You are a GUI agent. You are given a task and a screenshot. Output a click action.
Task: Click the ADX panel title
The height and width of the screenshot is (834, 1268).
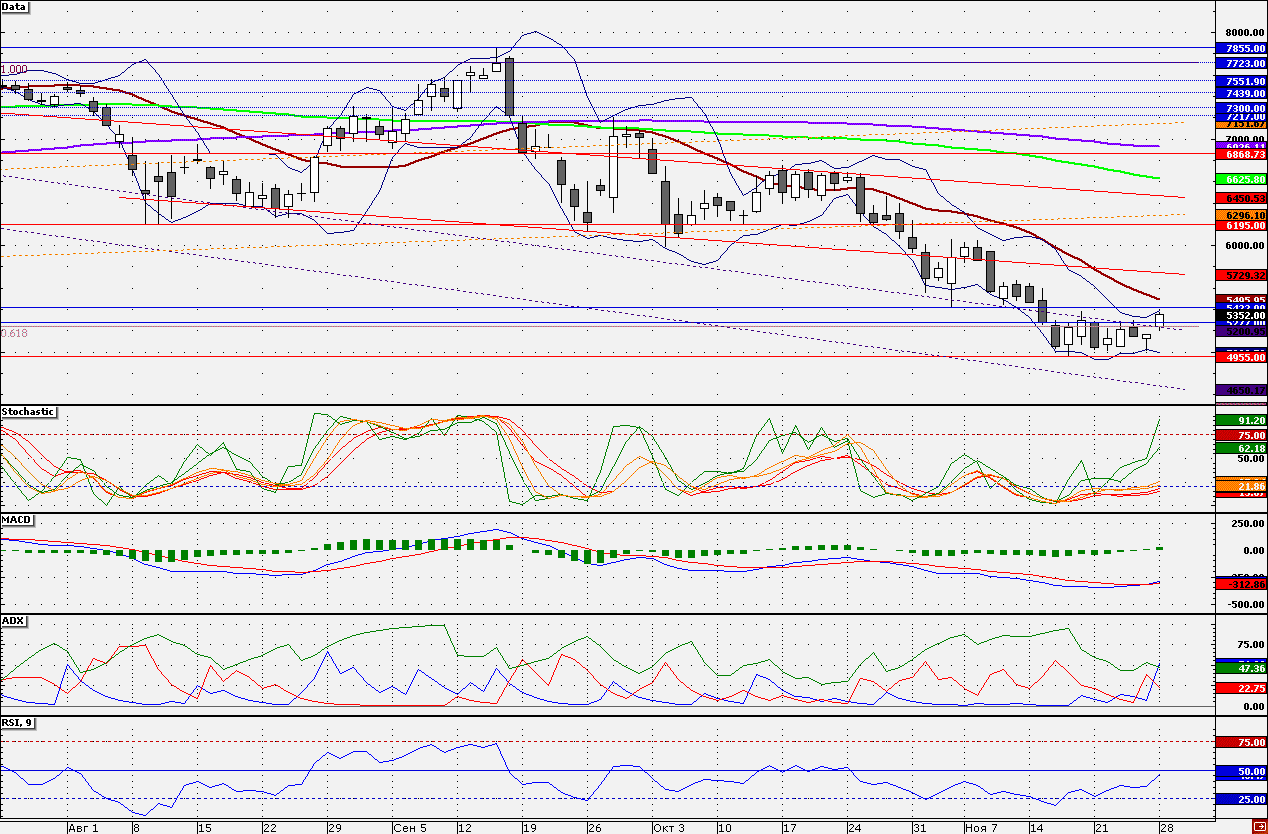tap(13, 621)
